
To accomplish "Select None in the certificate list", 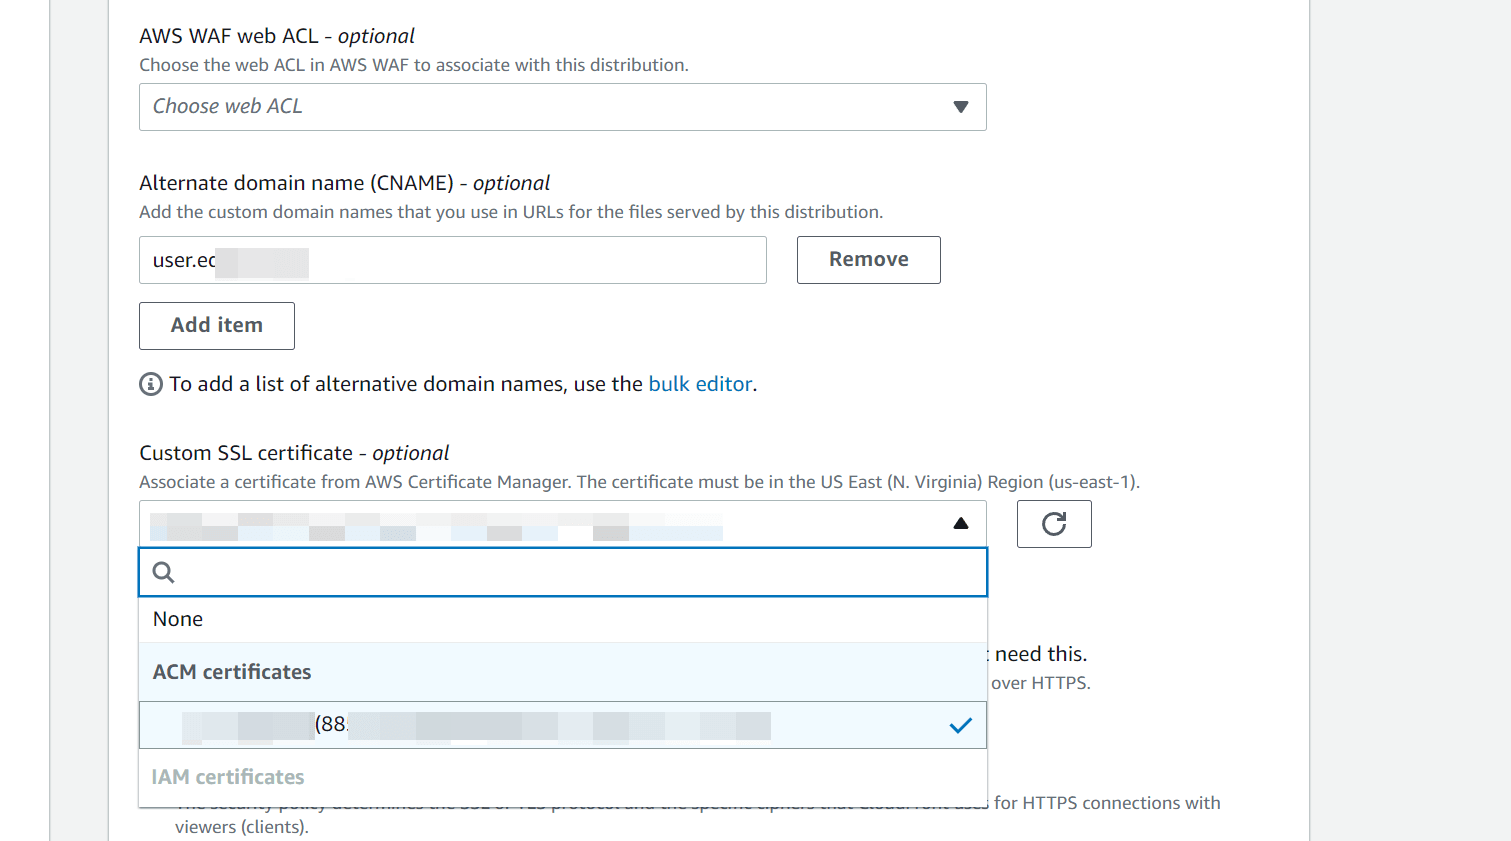I will pyautogui.click(x=177, y=618).
